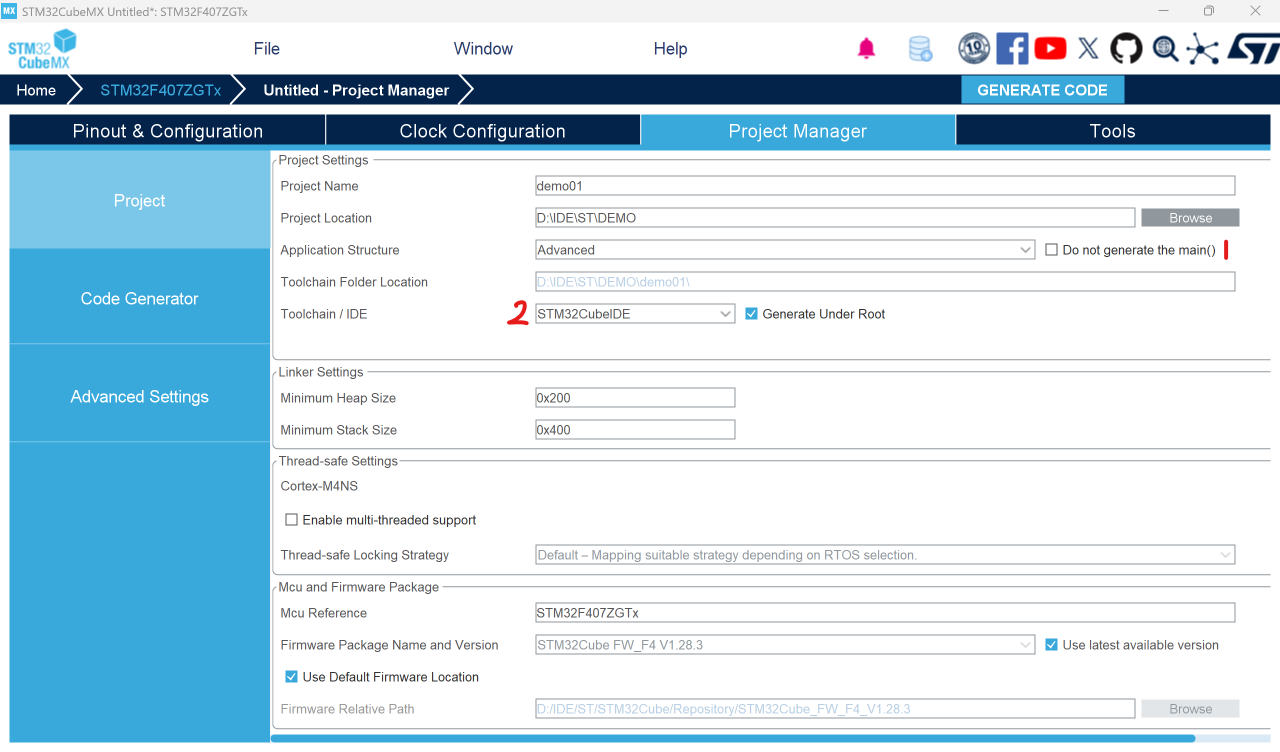Open the Facebook icon link
Screen dimensions: 1280x752
coord(1012,48)
